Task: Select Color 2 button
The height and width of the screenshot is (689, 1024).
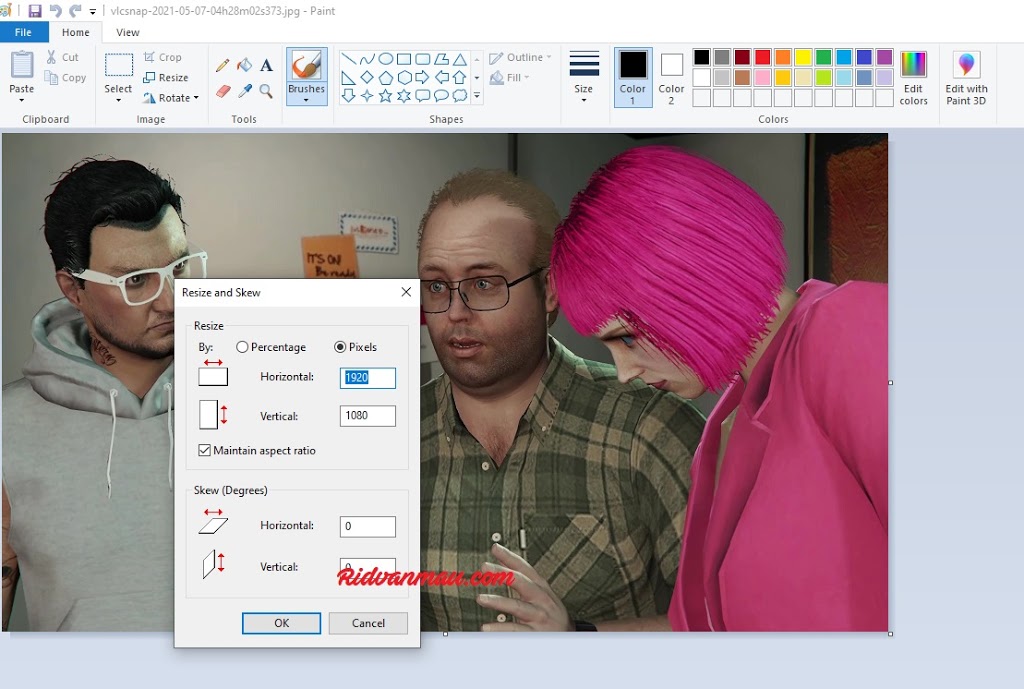Action: [x=671, y=77]
